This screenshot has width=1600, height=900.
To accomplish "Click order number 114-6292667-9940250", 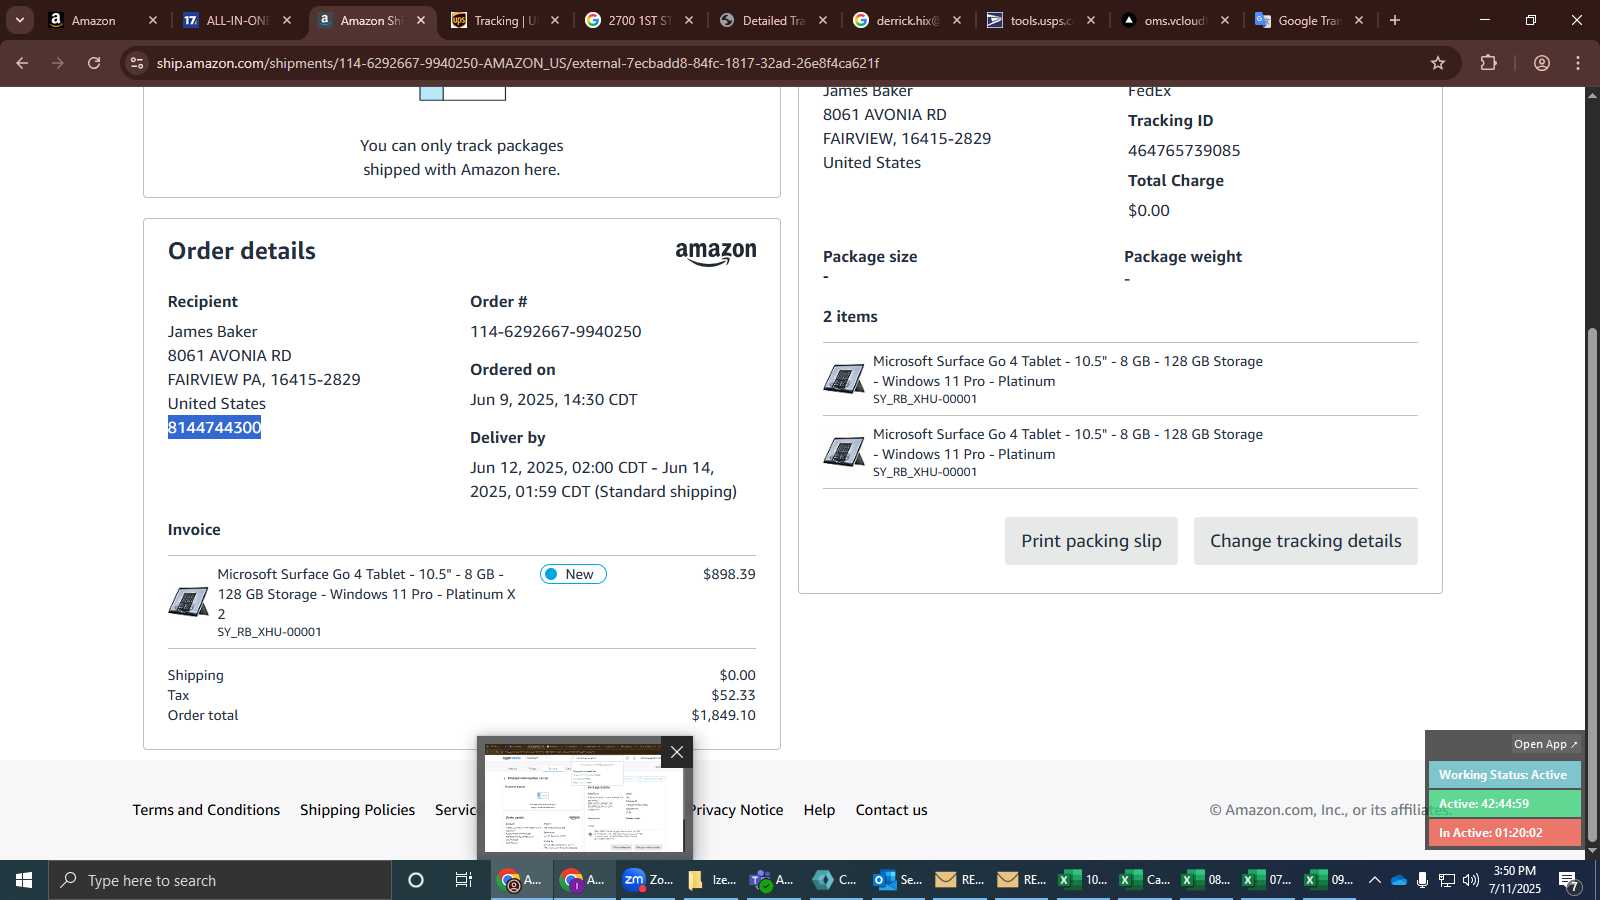I will tap(556, 332).
